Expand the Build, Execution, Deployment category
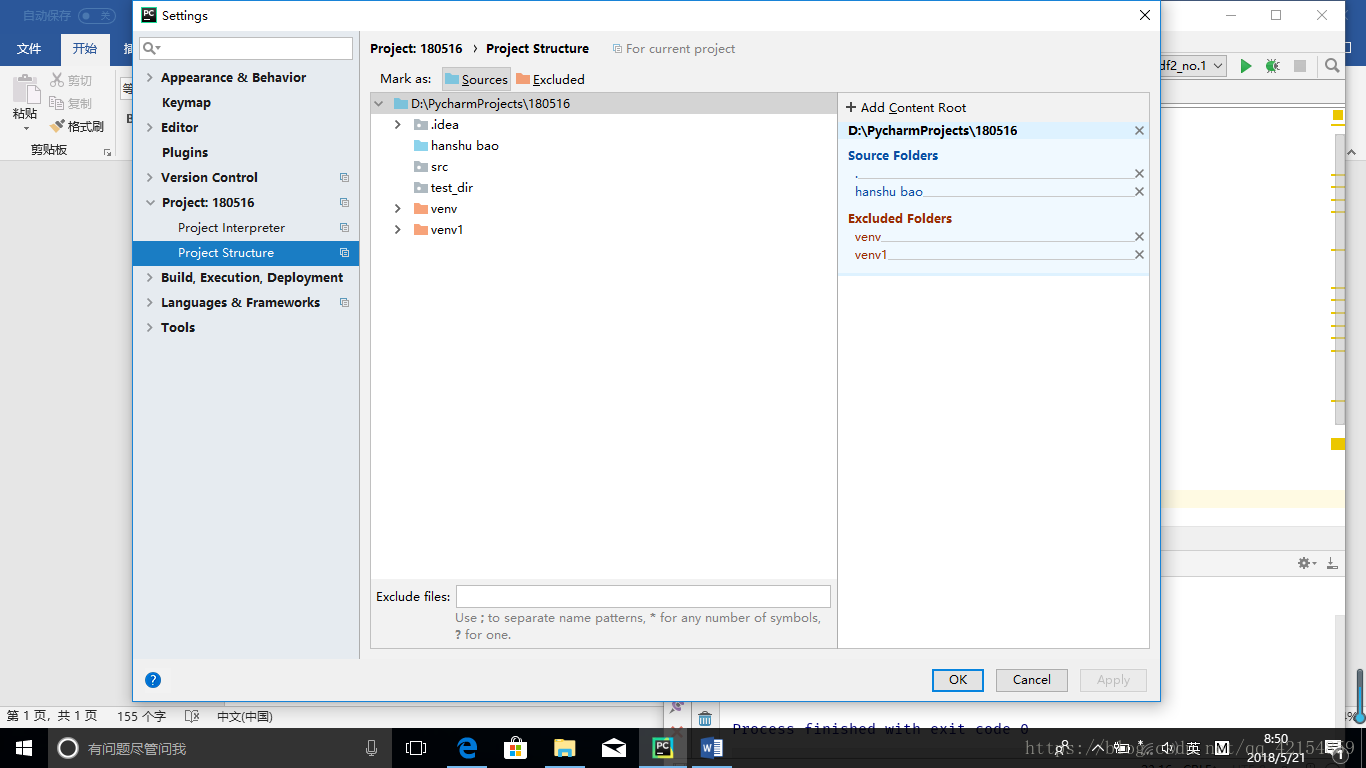The height and width of the screenshot is (768, 1366). click(x=150, y=278)
